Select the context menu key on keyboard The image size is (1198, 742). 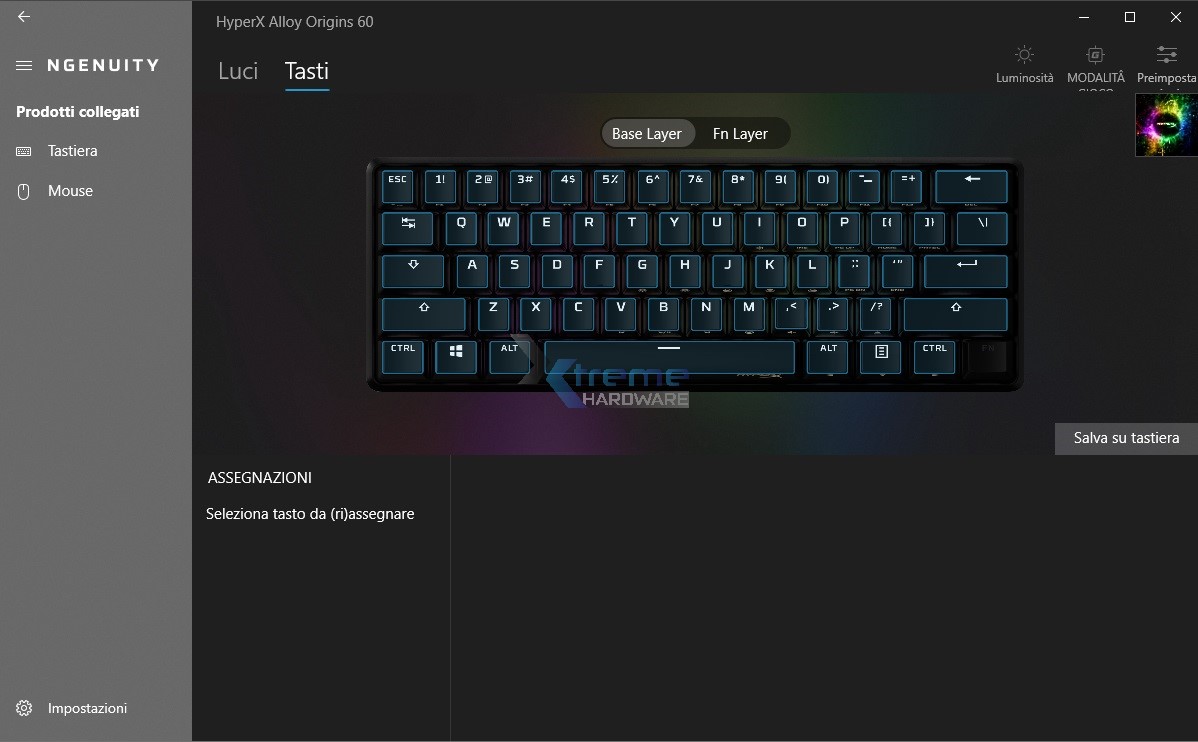pyautogui.click(x=881, y=356)
